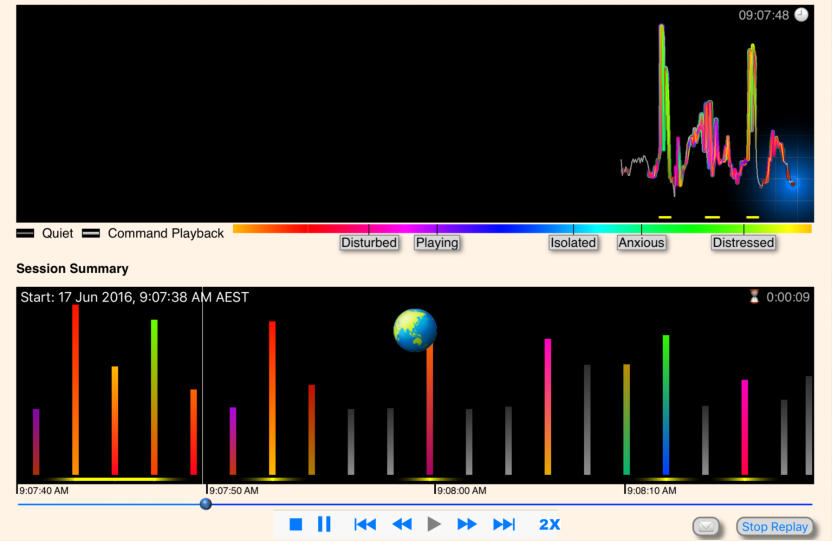The image size is (832, 541).
Task: Skip to the start of the replay
Action: tap(365, 524)
